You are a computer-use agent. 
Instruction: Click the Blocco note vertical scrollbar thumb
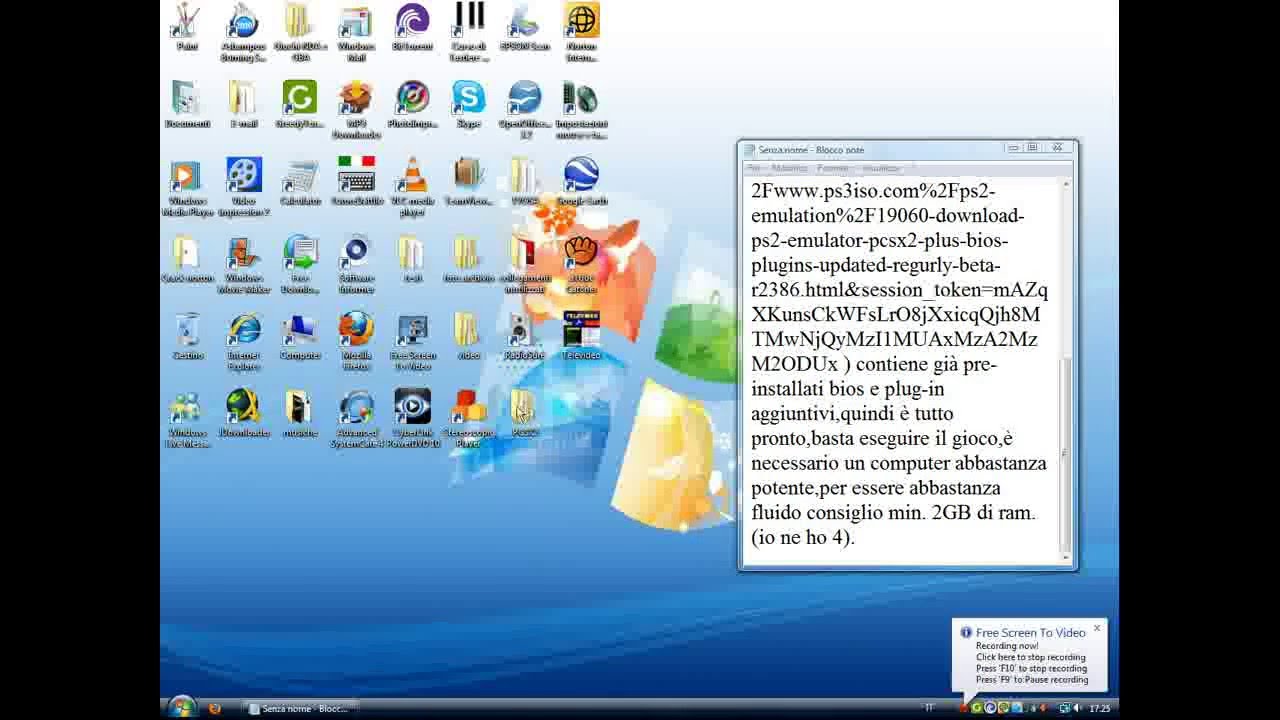click(1066, 454)
